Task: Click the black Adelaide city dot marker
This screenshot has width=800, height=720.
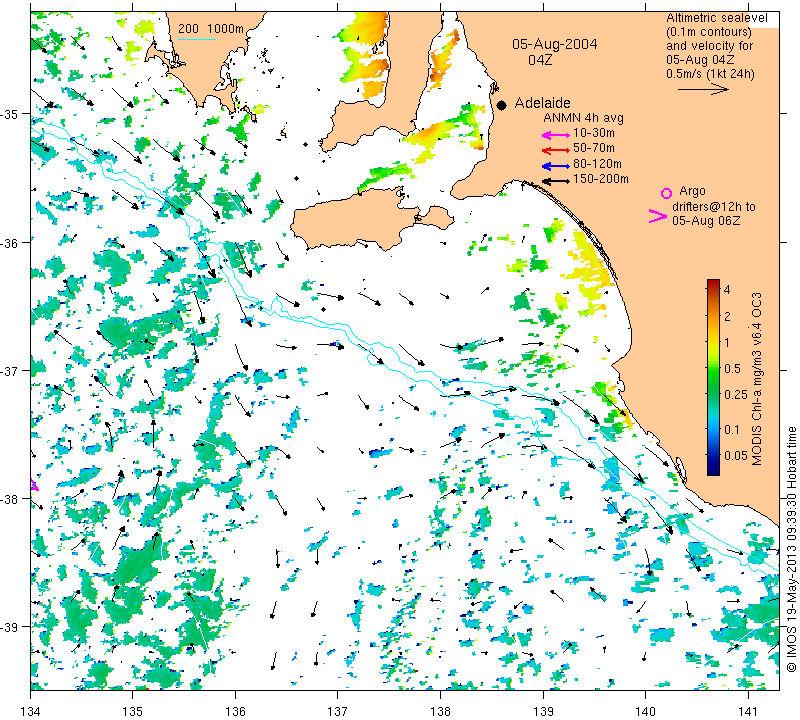Action: point(502,105)
